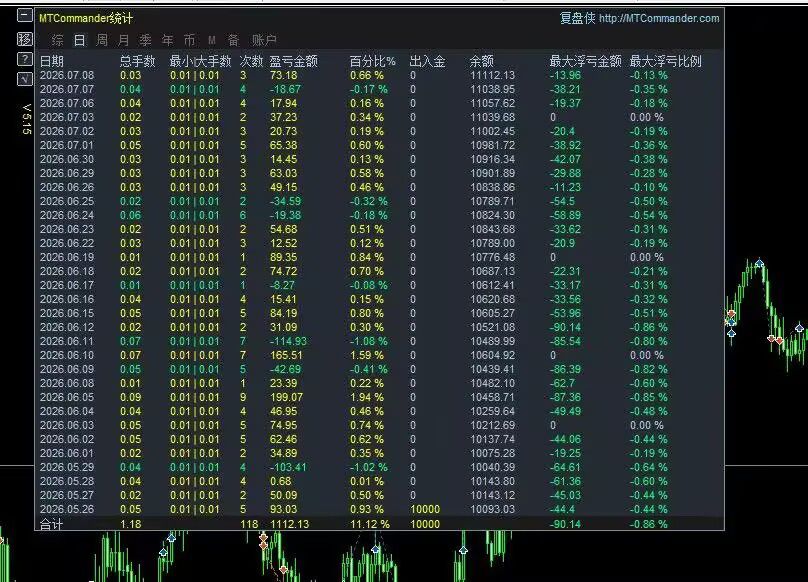
Task: Open help via the question mark icon
Action: [x=24, y=59]
